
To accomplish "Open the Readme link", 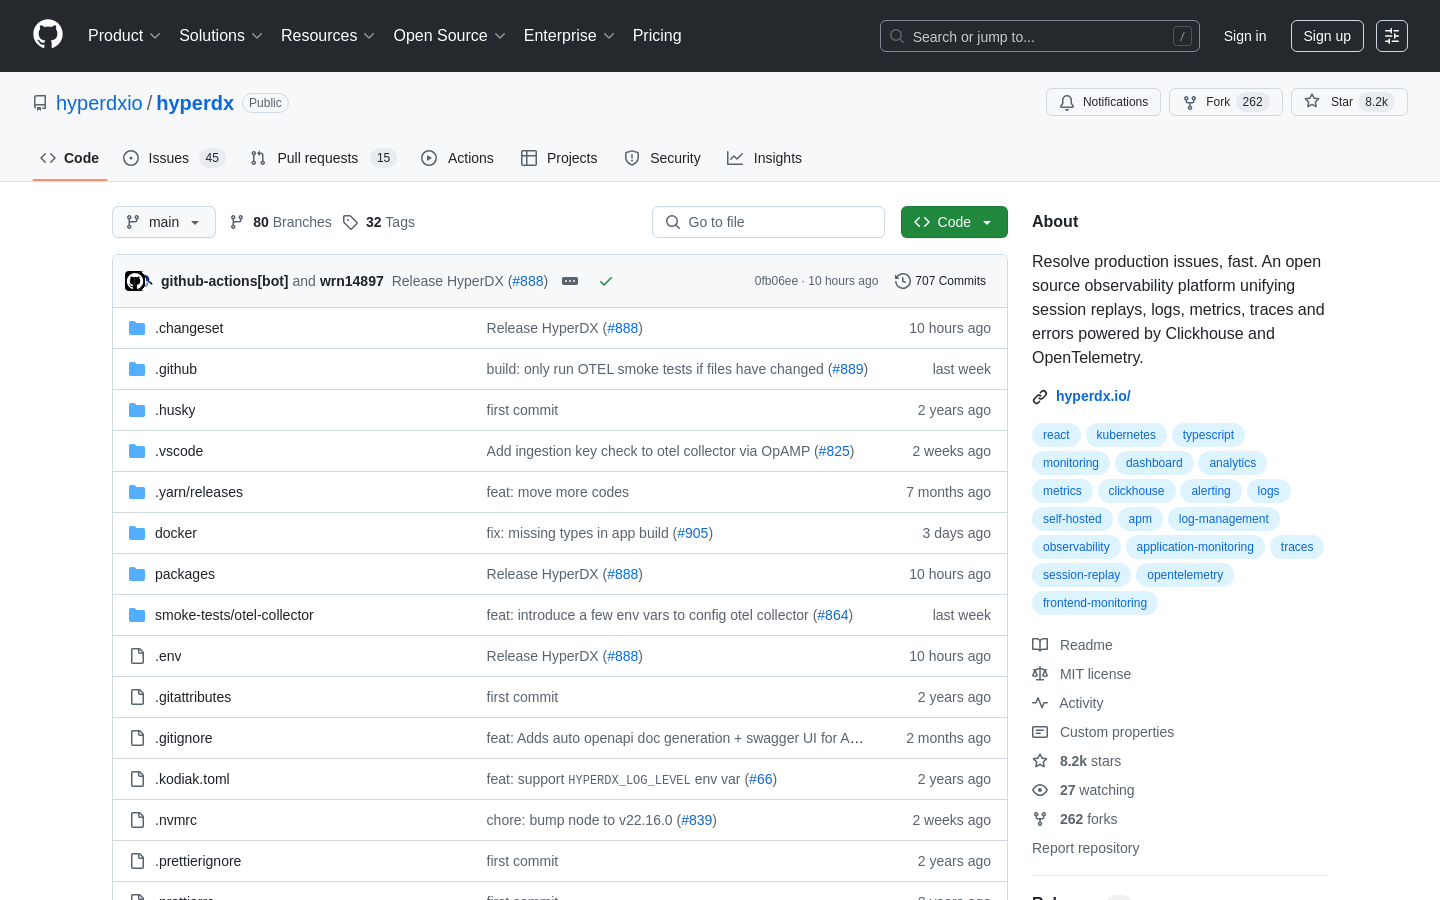I will click(x=1072, y=645).
